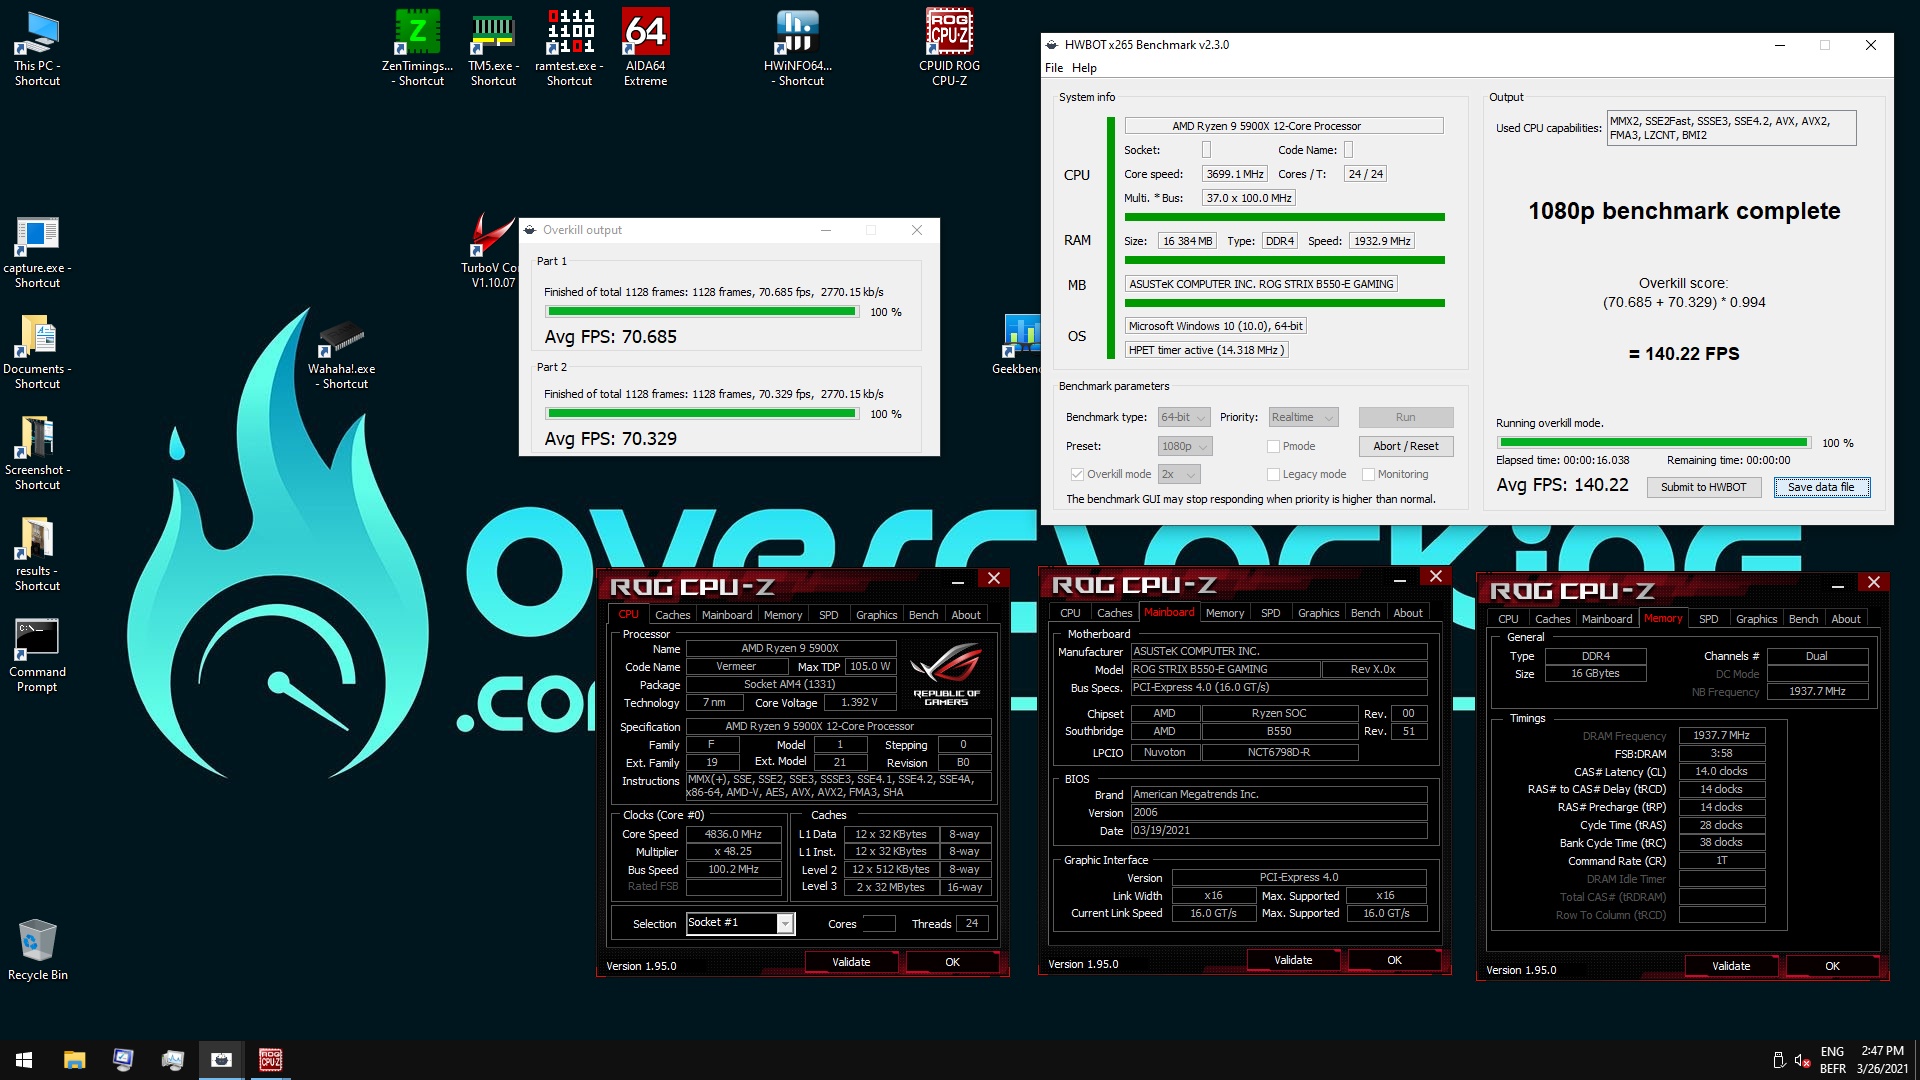Open Documents shortcut icon
Screen dimensions: 1920x1080
(37, 353)
